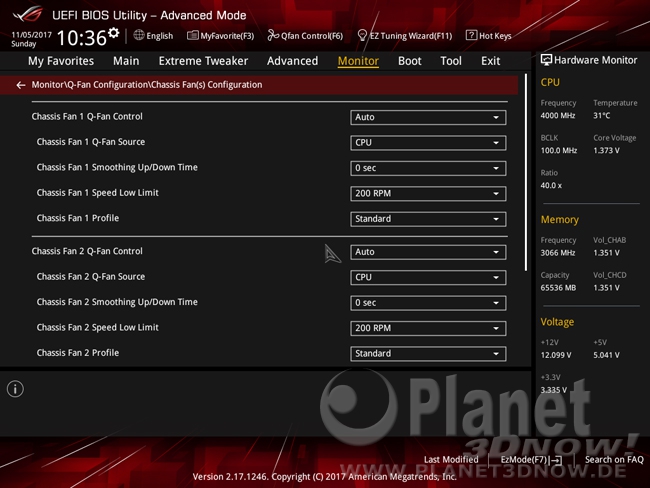650x488 pixels.
Task: Open Chassis Fan 1 Q-Fan Control dropdown
Action: pos(428,117)
